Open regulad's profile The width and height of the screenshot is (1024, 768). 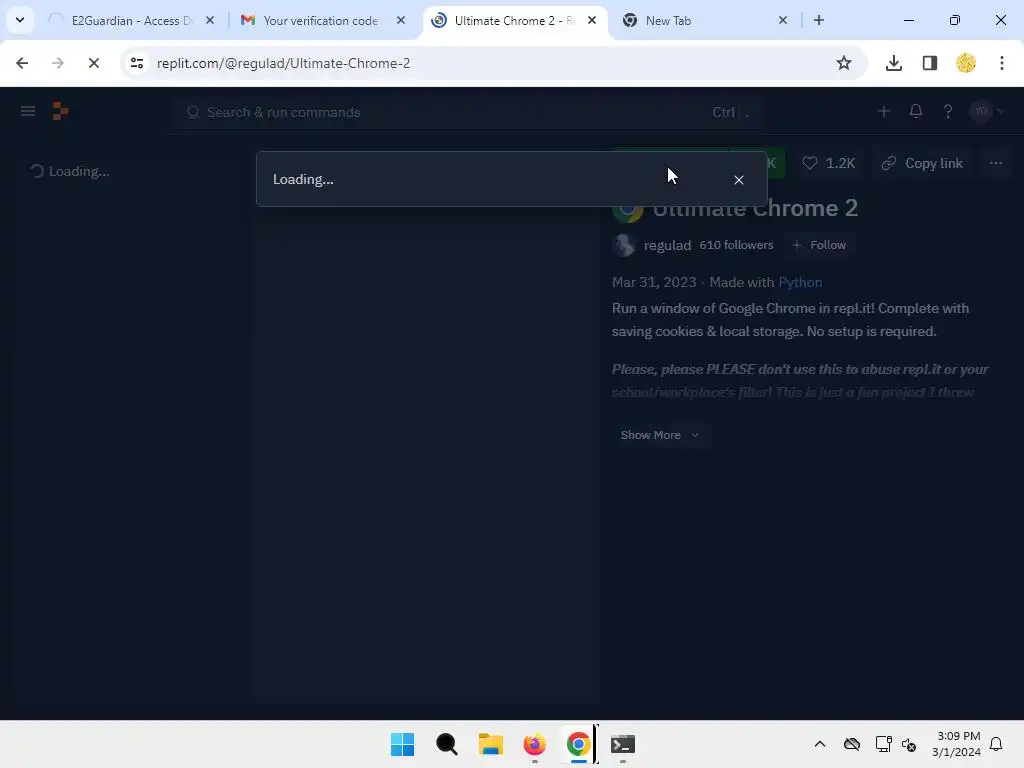click(x=667, y=246)
